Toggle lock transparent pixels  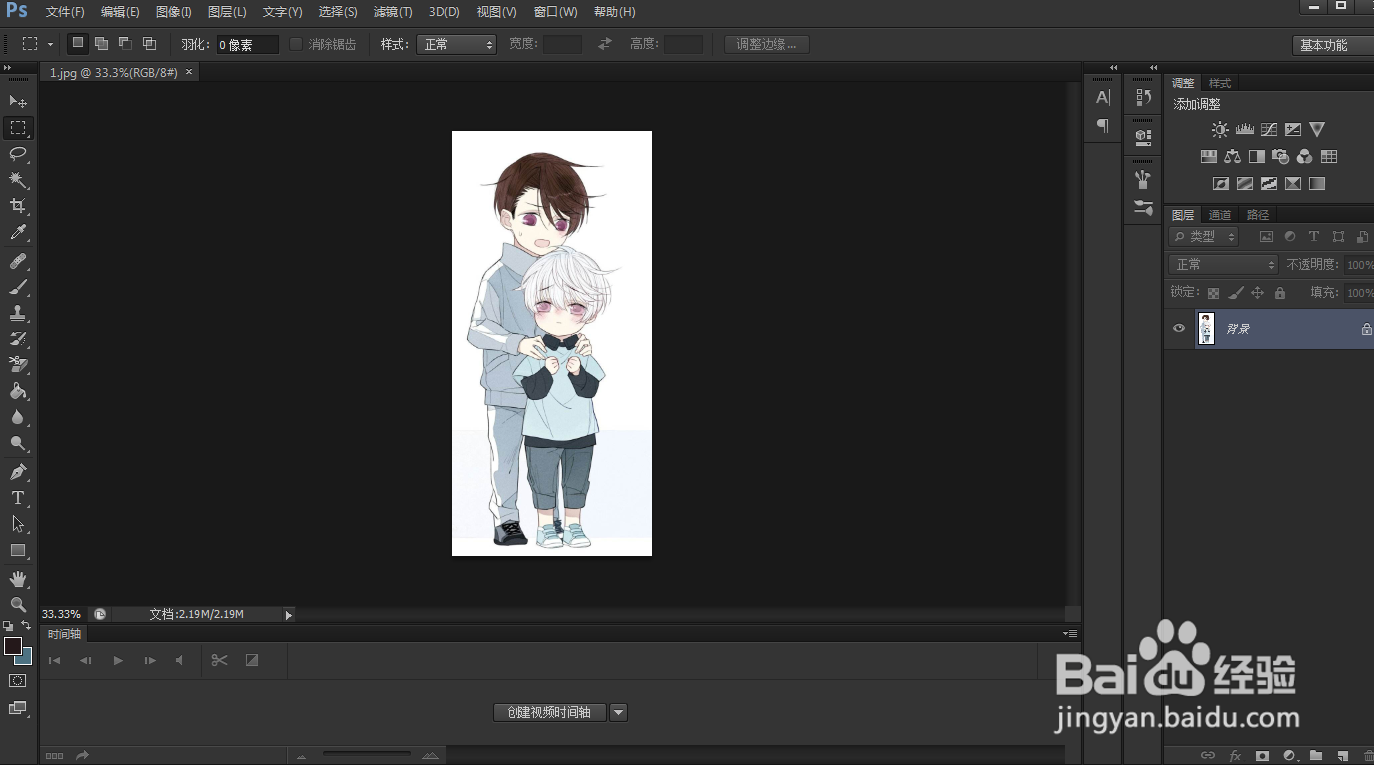pos(1213,293)
